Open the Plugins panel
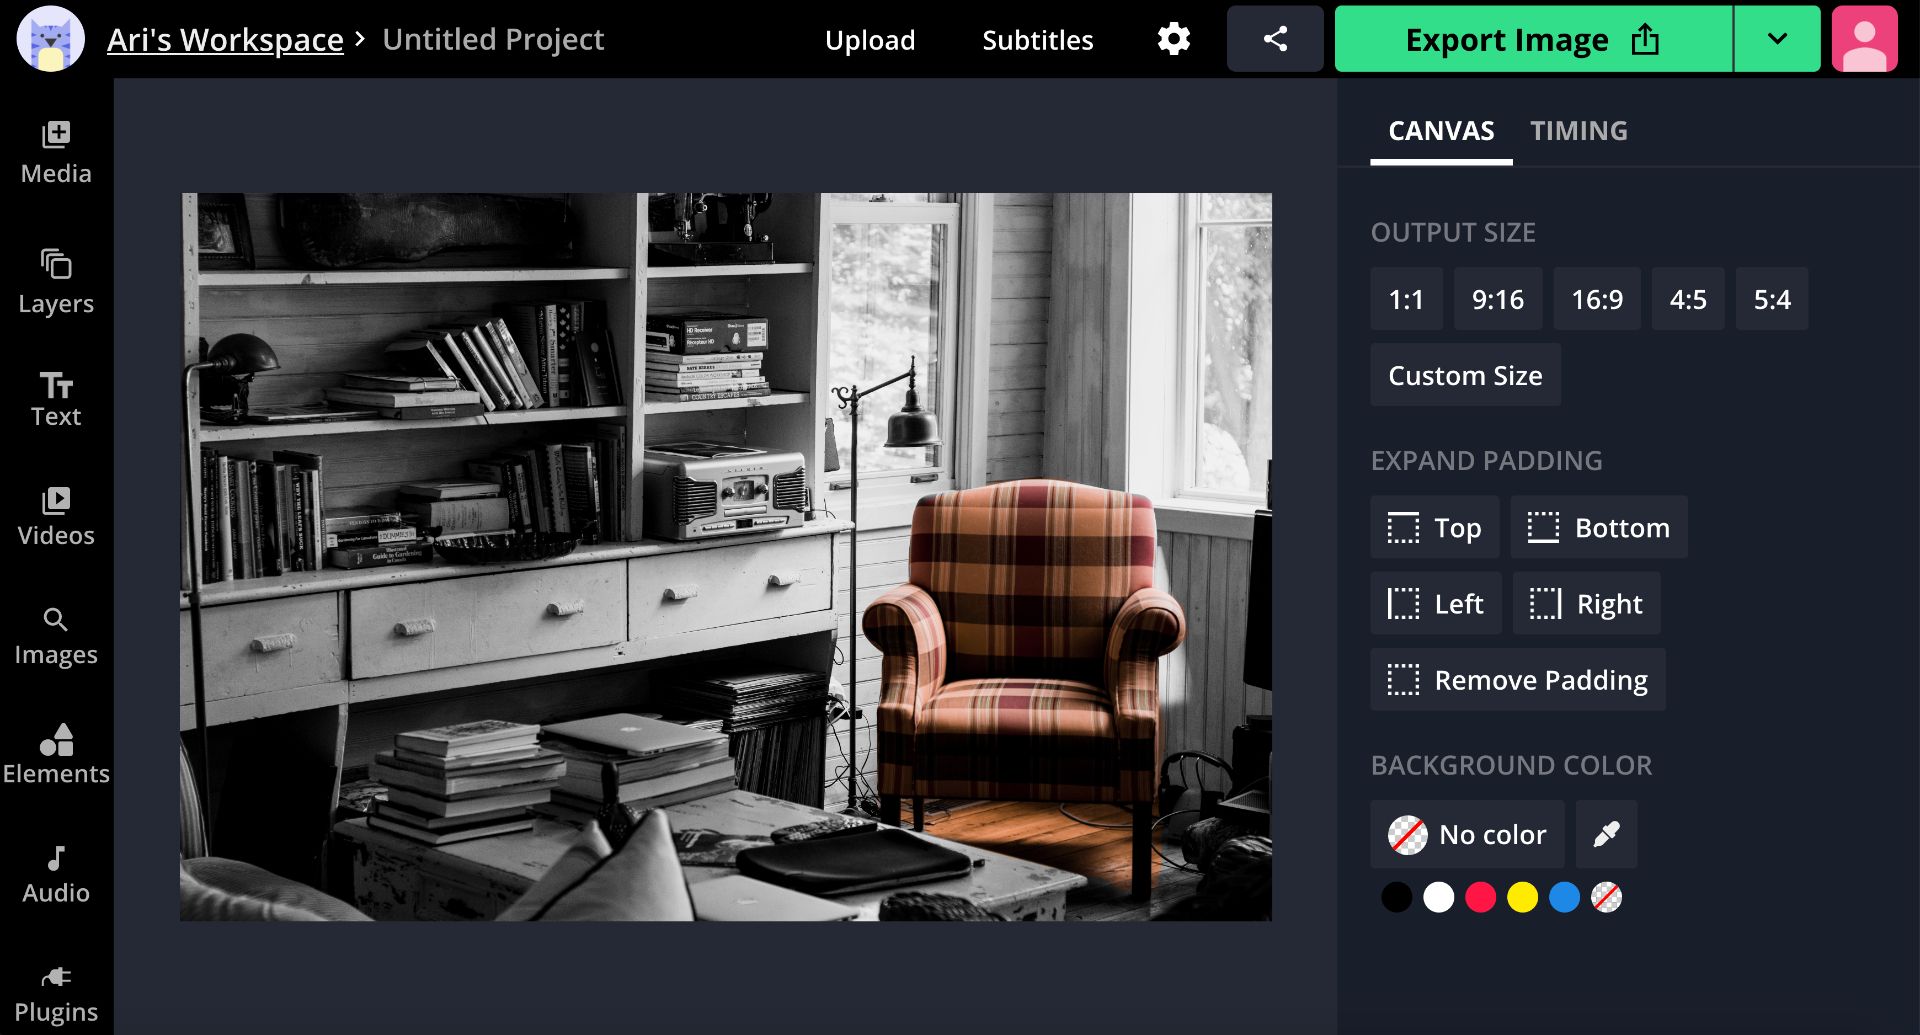The width and height of the screenshot is (1920, 1035). 56,994
